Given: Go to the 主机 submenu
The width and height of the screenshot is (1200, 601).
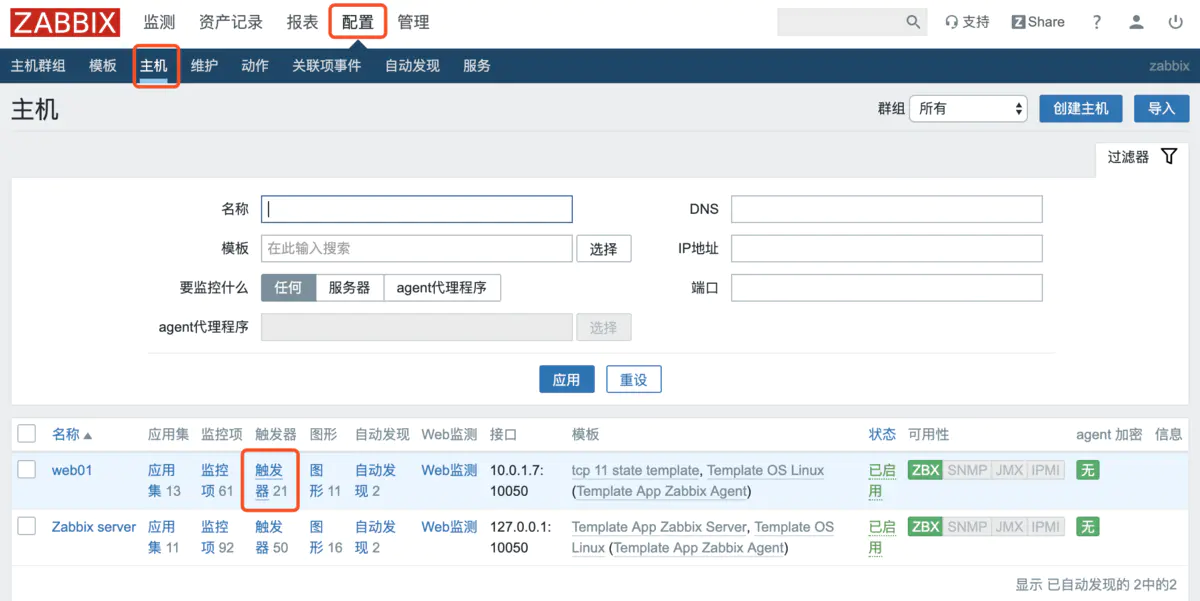Looking at the screenshot, I should pos(154,66).
